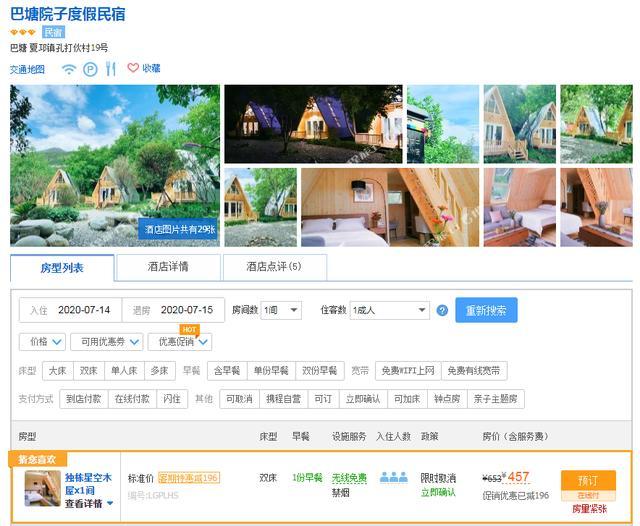Image resolution: width=640 pixels, height=526 pixels.
Task: Click the ¥457 price
Action: [516, 477]
